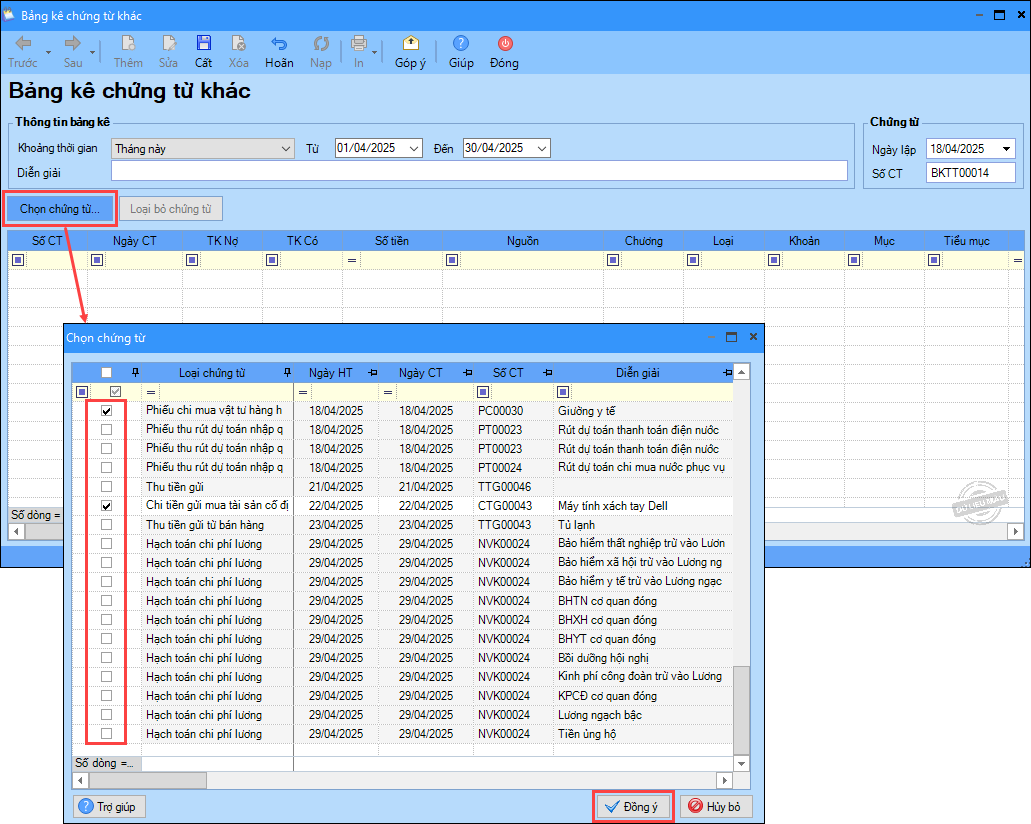Click the Thêm toolbar icon

(128, 52)
